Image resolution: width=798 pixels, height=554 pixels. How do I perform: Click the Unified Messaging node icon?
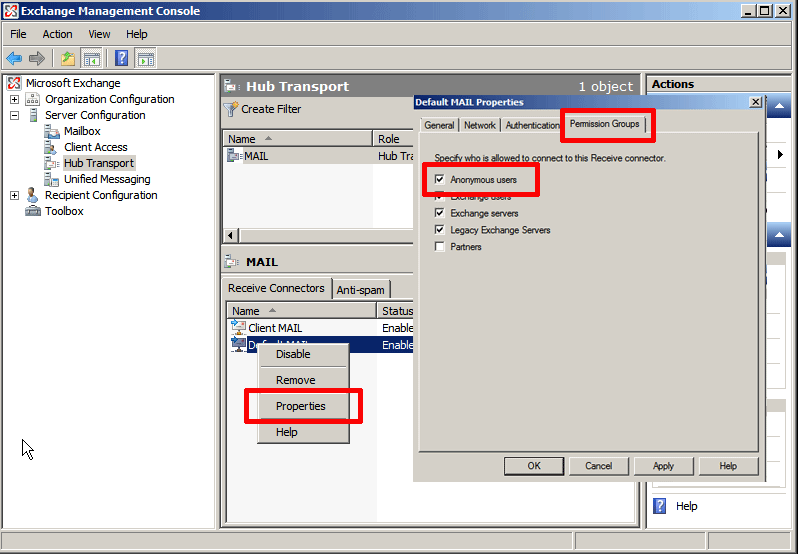point(51,179)
